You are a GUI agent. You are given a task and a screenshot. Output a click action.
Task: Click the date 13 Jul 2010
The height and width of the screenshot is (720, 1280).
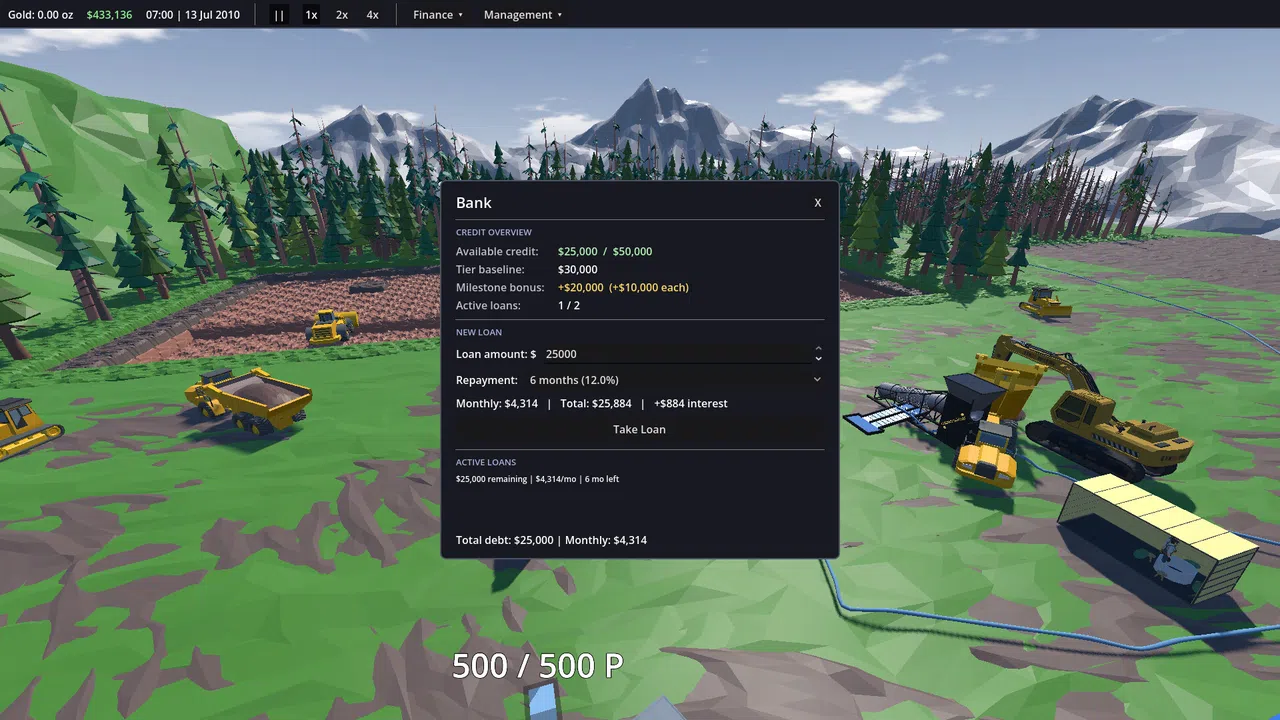point(212,15)
